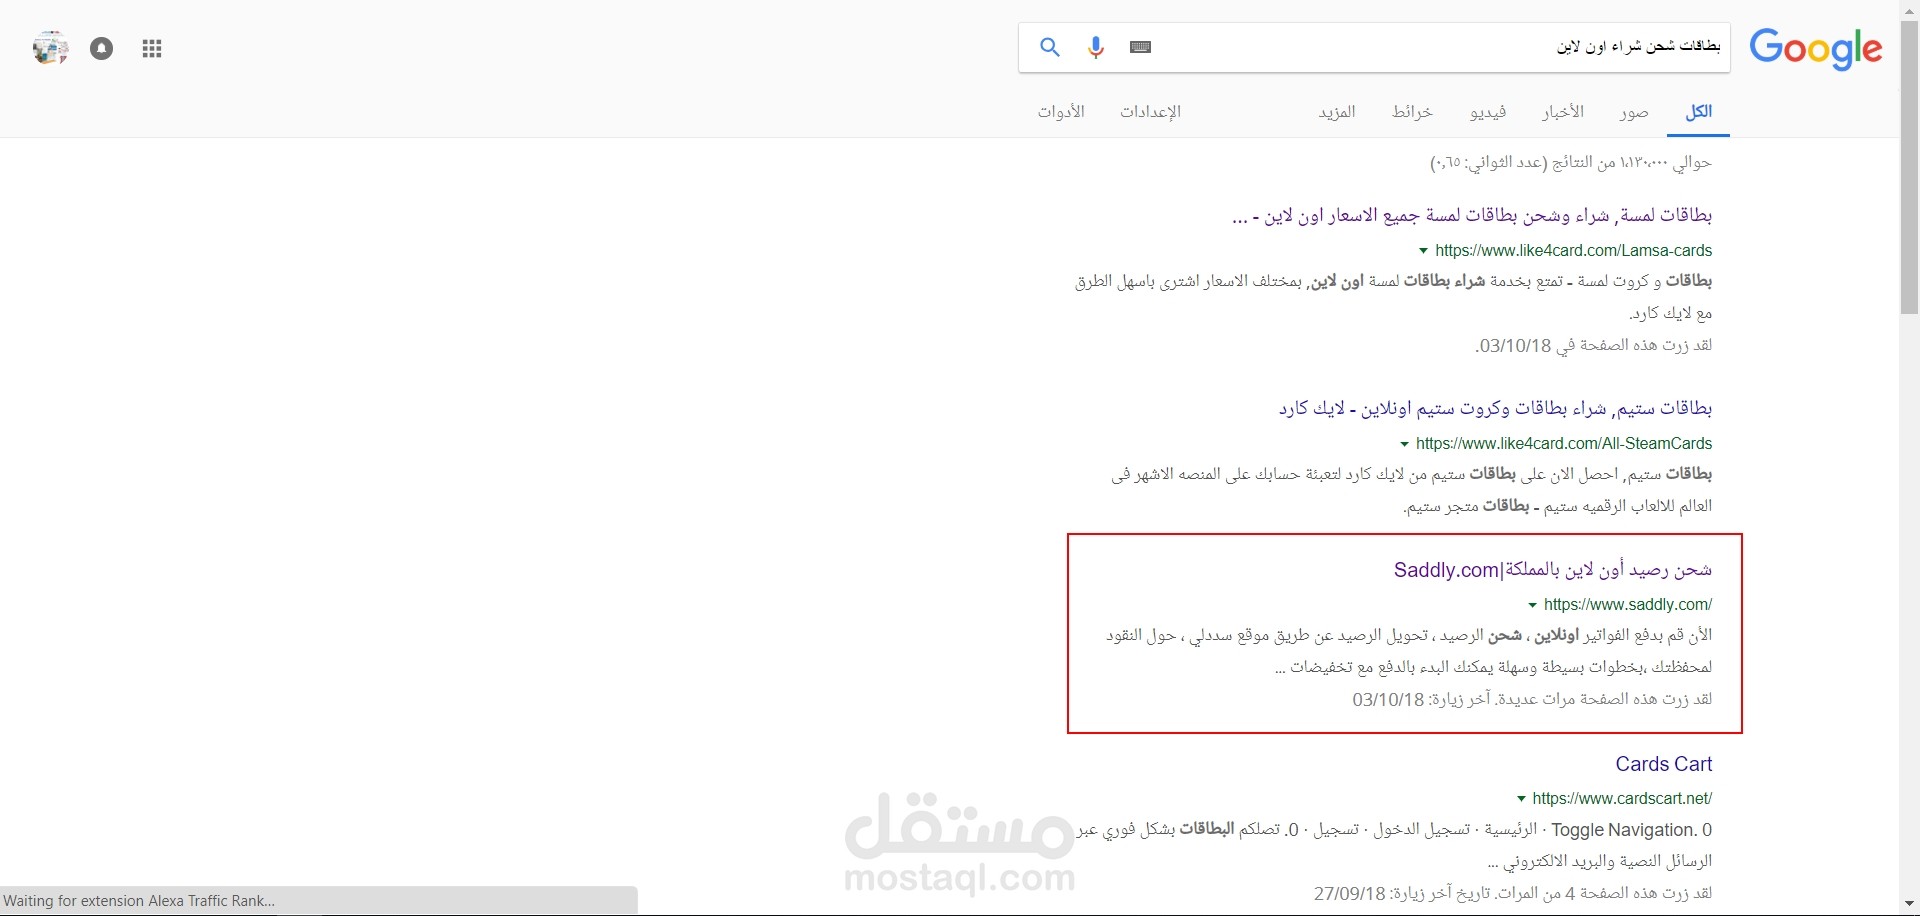
Task: Select the الكل results tab
Action: pyautogui.click(x=1698, y=111)
